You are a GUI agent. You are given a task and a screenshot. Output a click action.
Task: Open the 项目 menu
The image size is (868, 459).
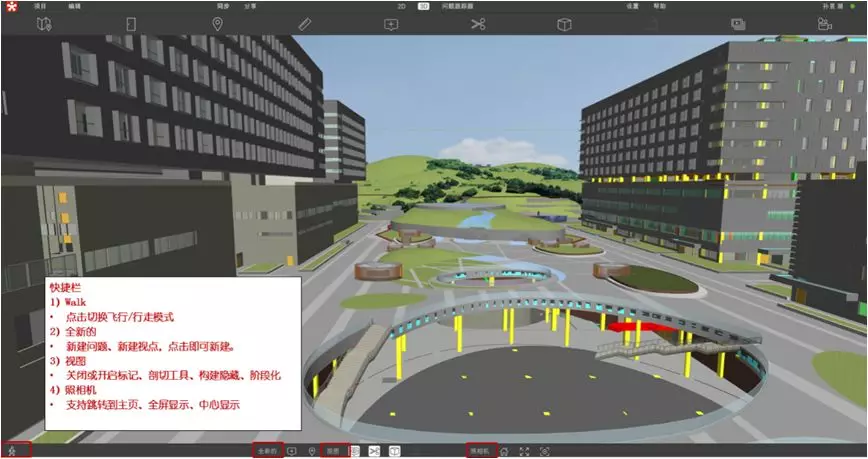tap(41, 6)
